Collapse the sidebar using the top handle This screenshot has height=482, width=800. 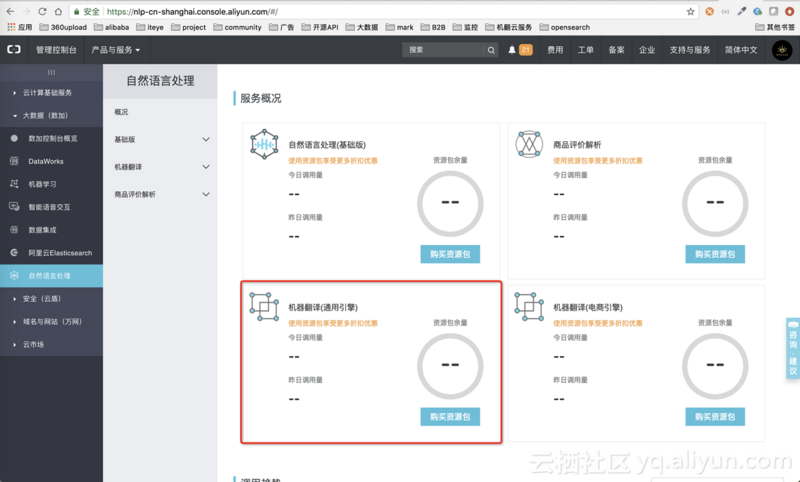pyautogui.click(x=51, y=72)
